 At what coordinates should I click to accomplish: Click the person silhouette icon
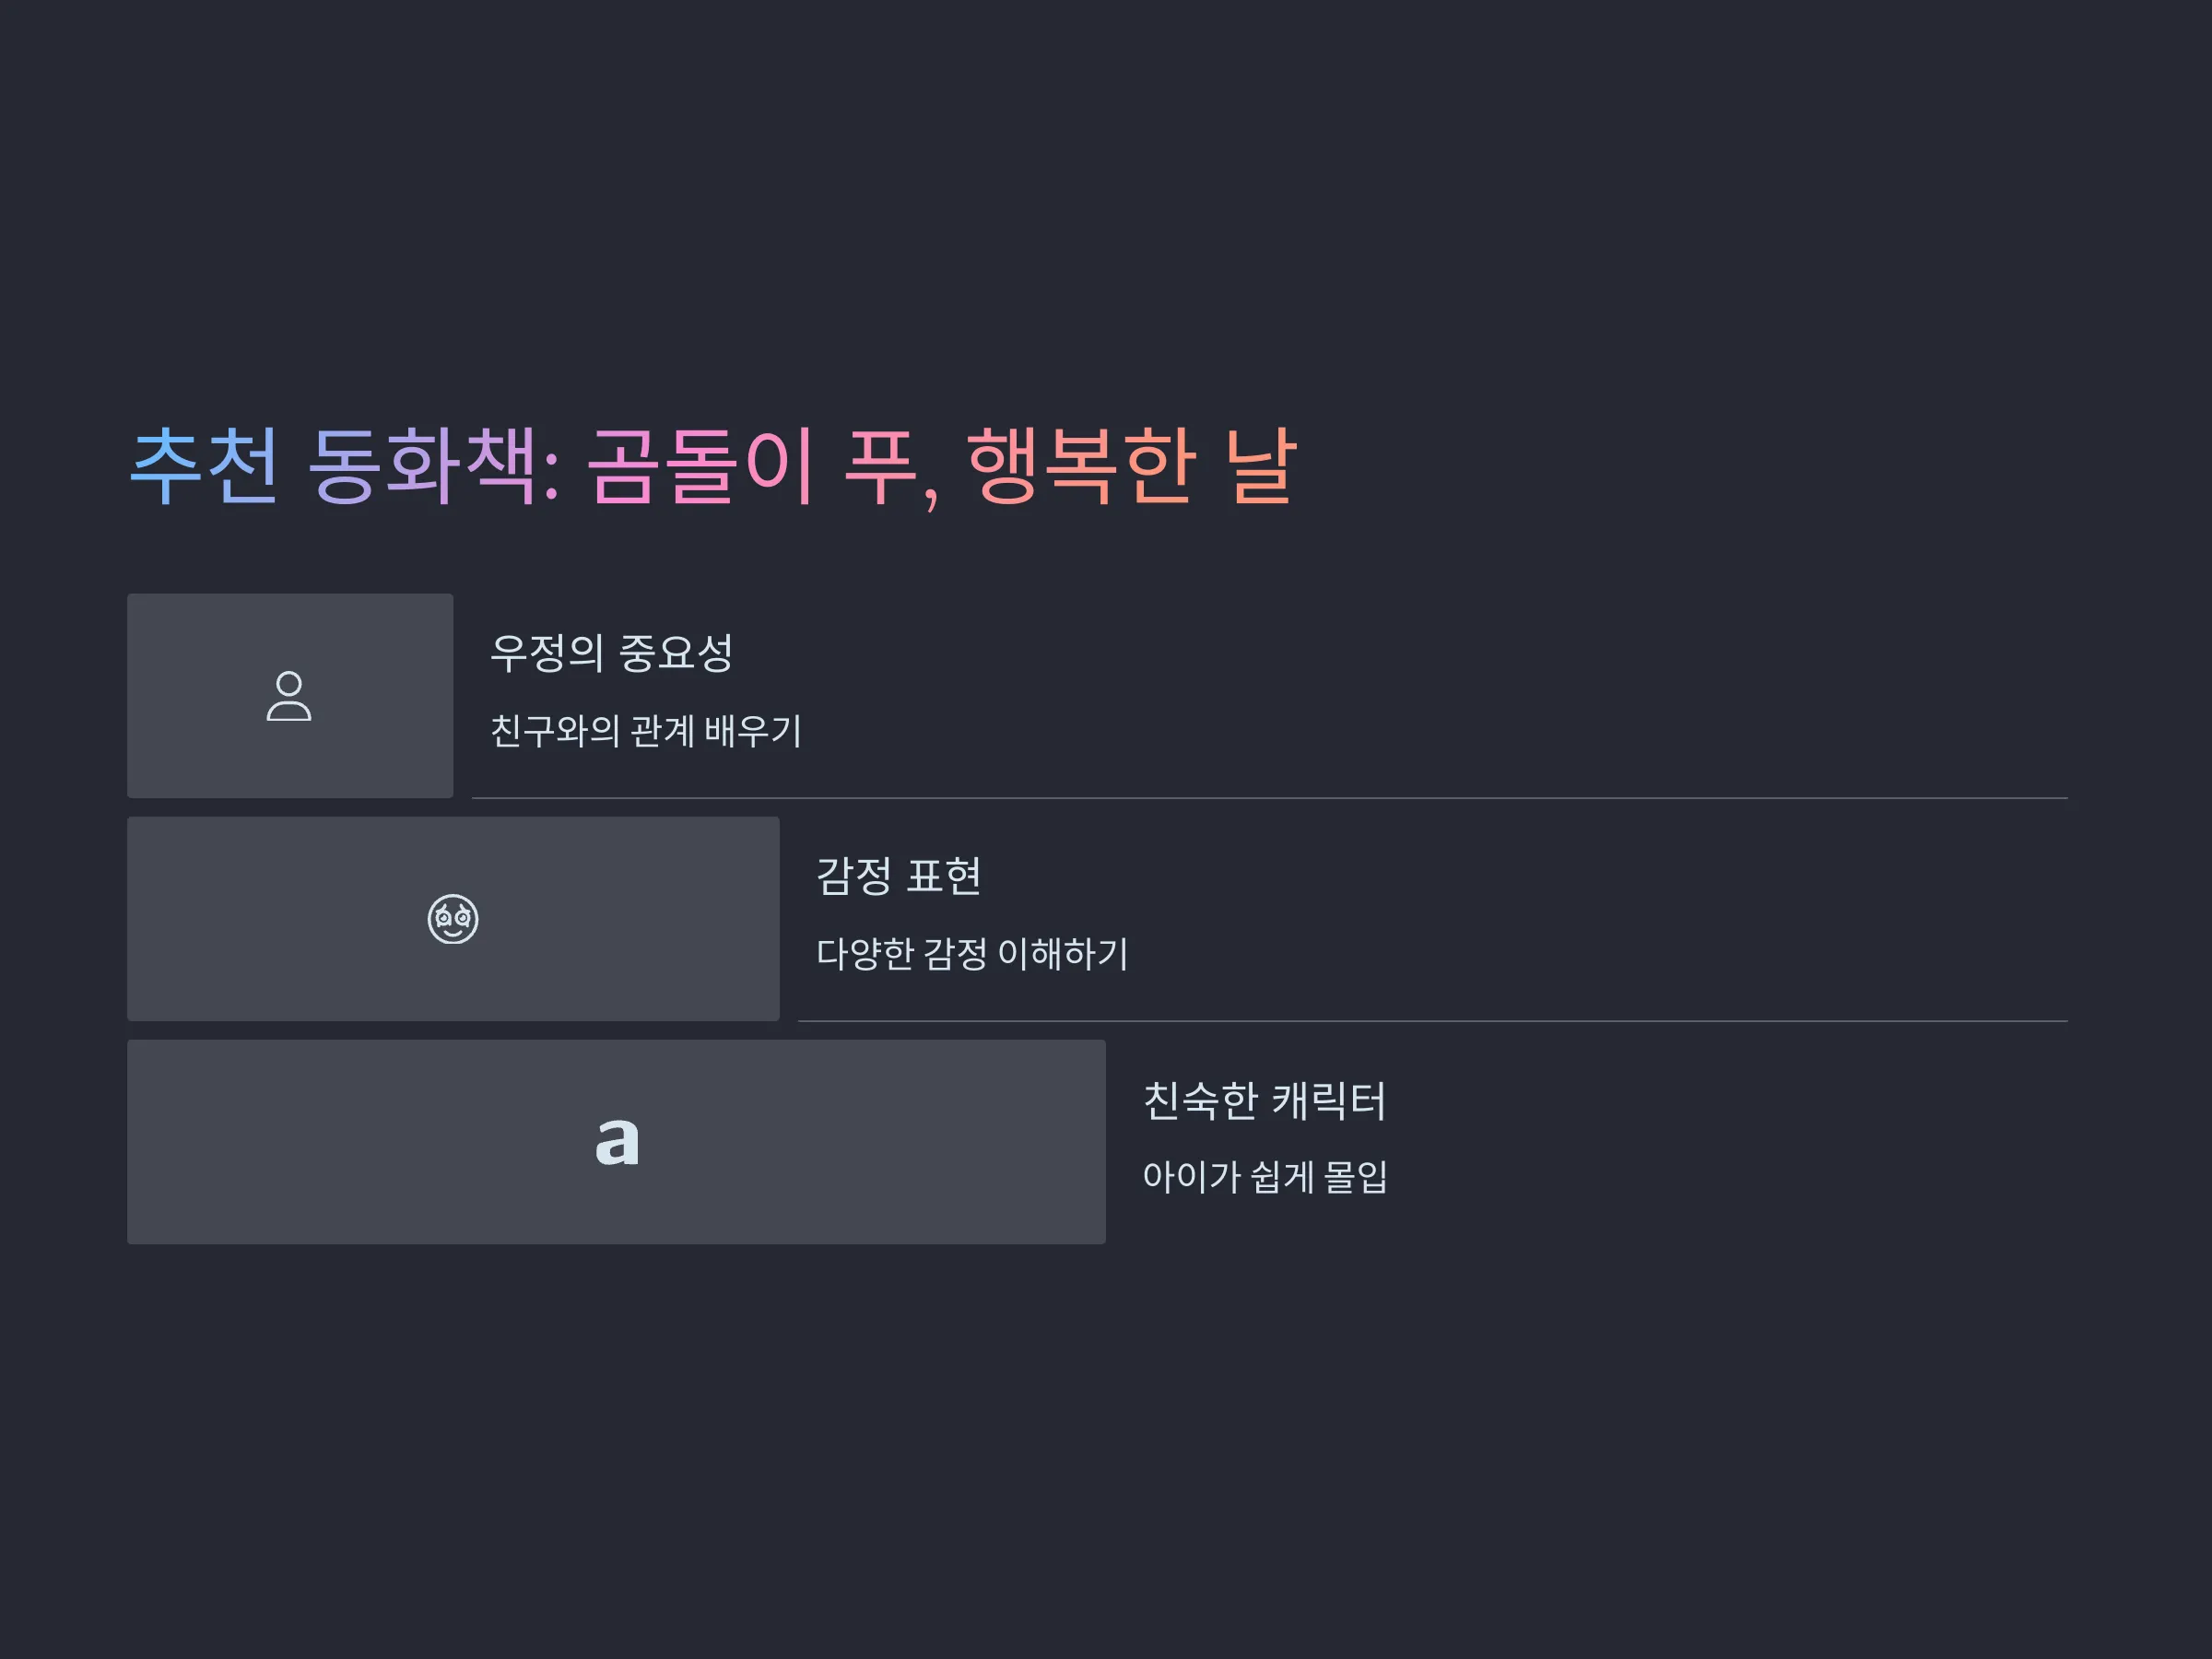tap(289, 696)
